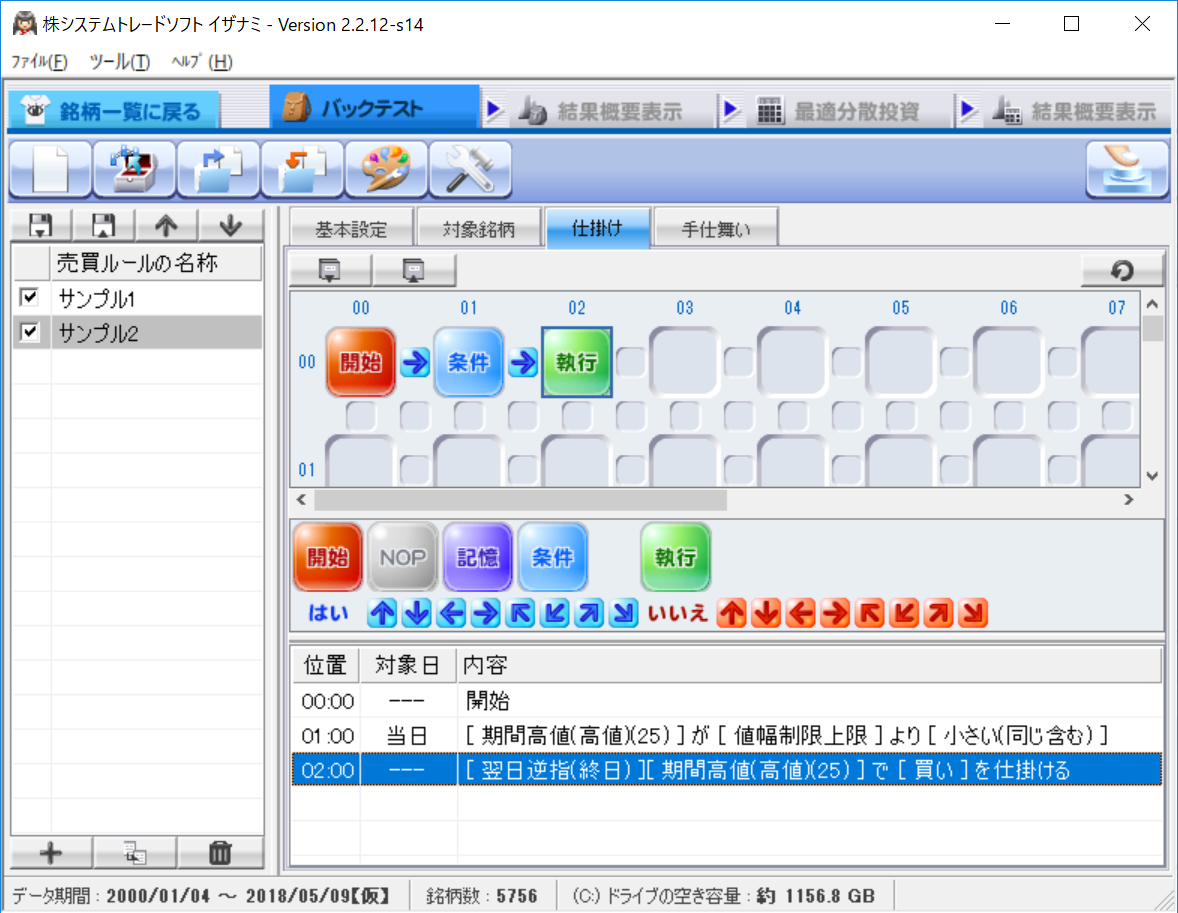Click the add rule plus button
This screenshot has width=1178, height=913.
(x=51, y=853)
